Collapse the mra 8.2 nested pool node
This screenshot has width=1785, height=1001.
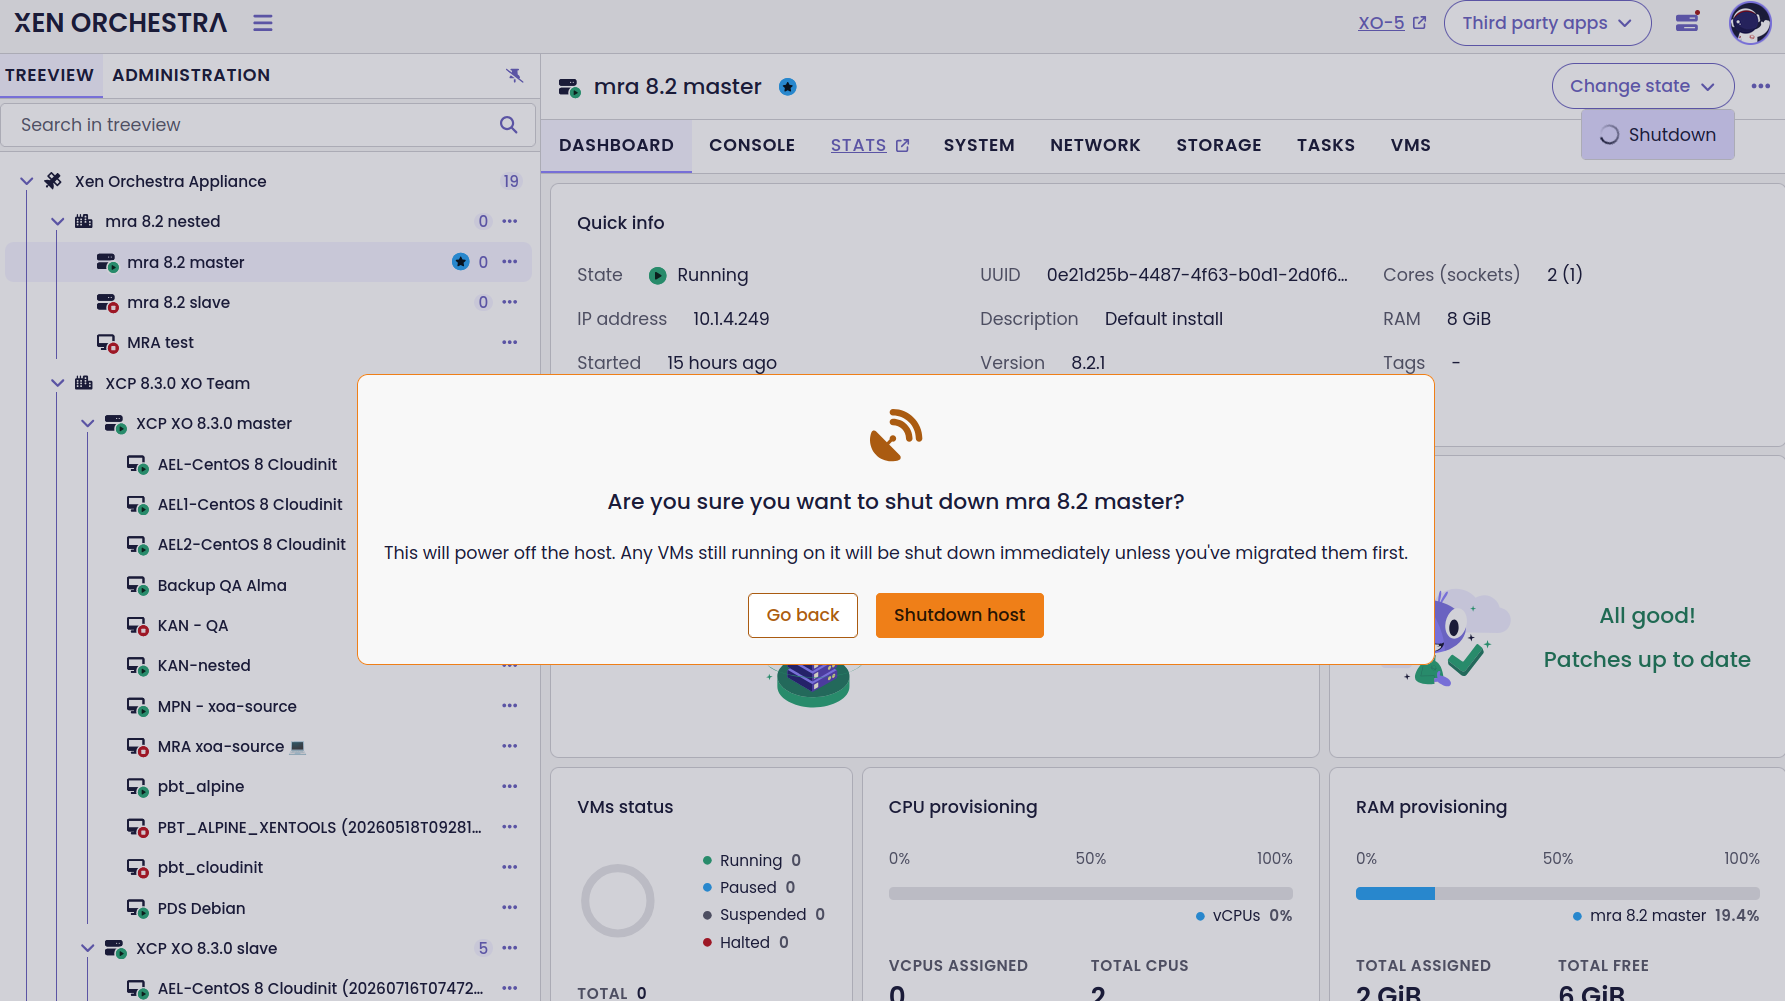point(58,221)
